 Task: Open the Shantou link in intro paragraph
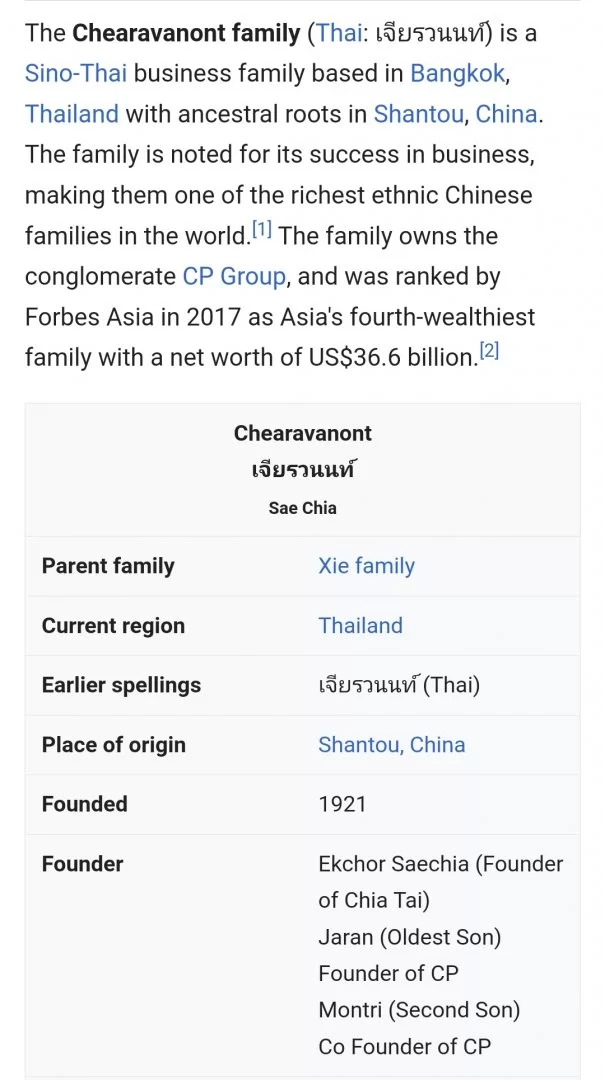point(418,114)
